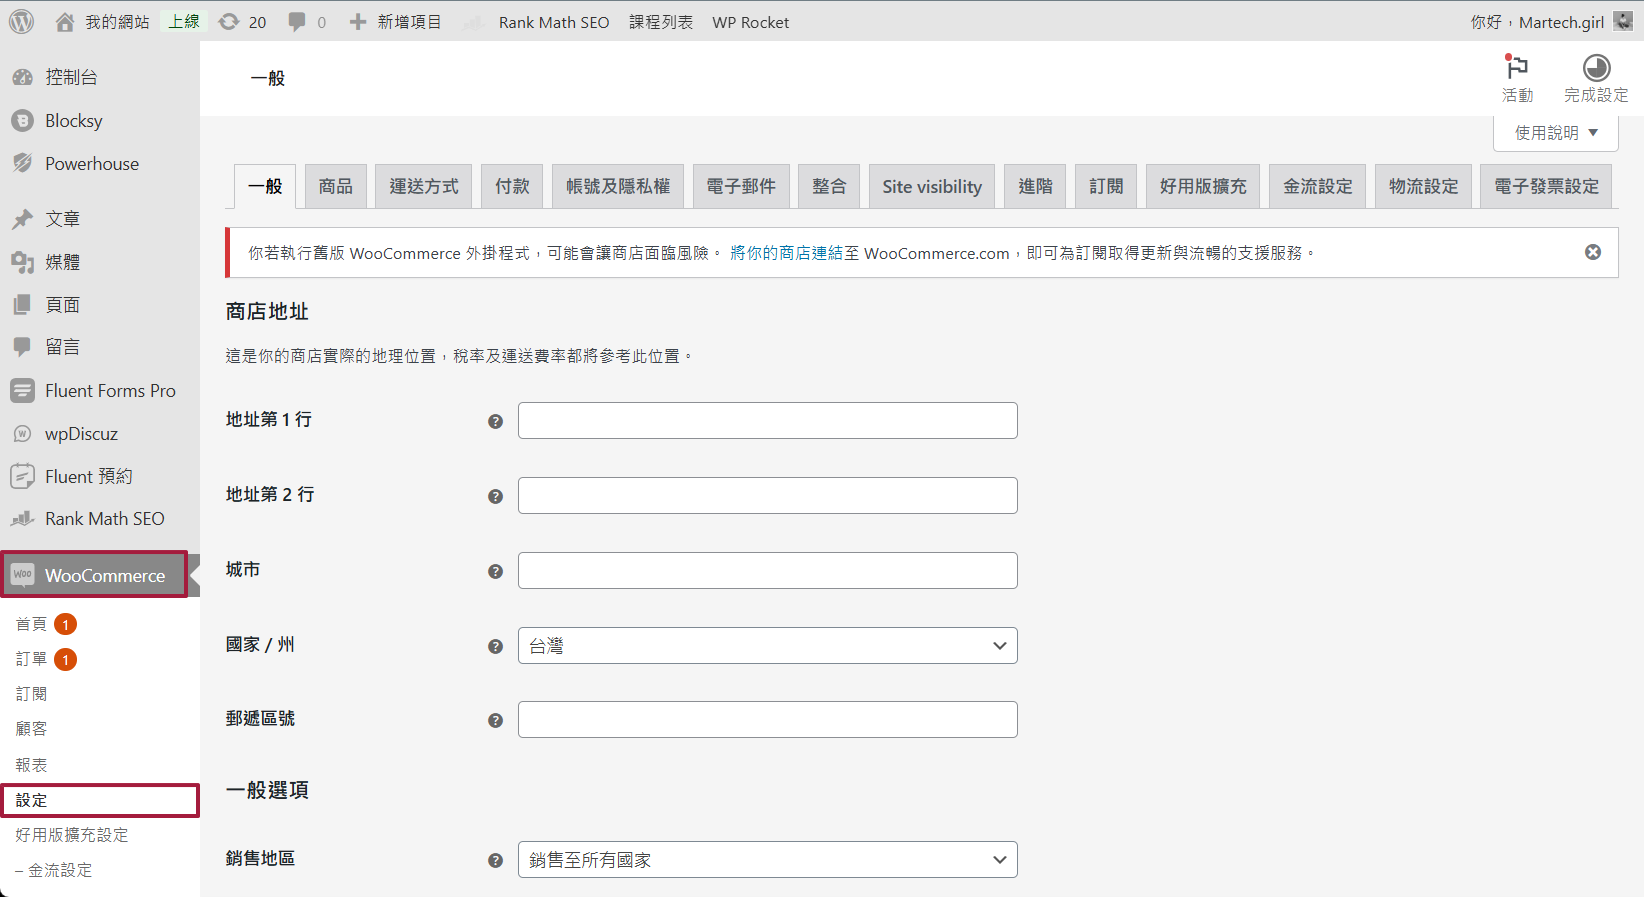Open the comments bubble icon
Image resolution: width=1644 pixels, height=897 pixels.
[297, 22]
